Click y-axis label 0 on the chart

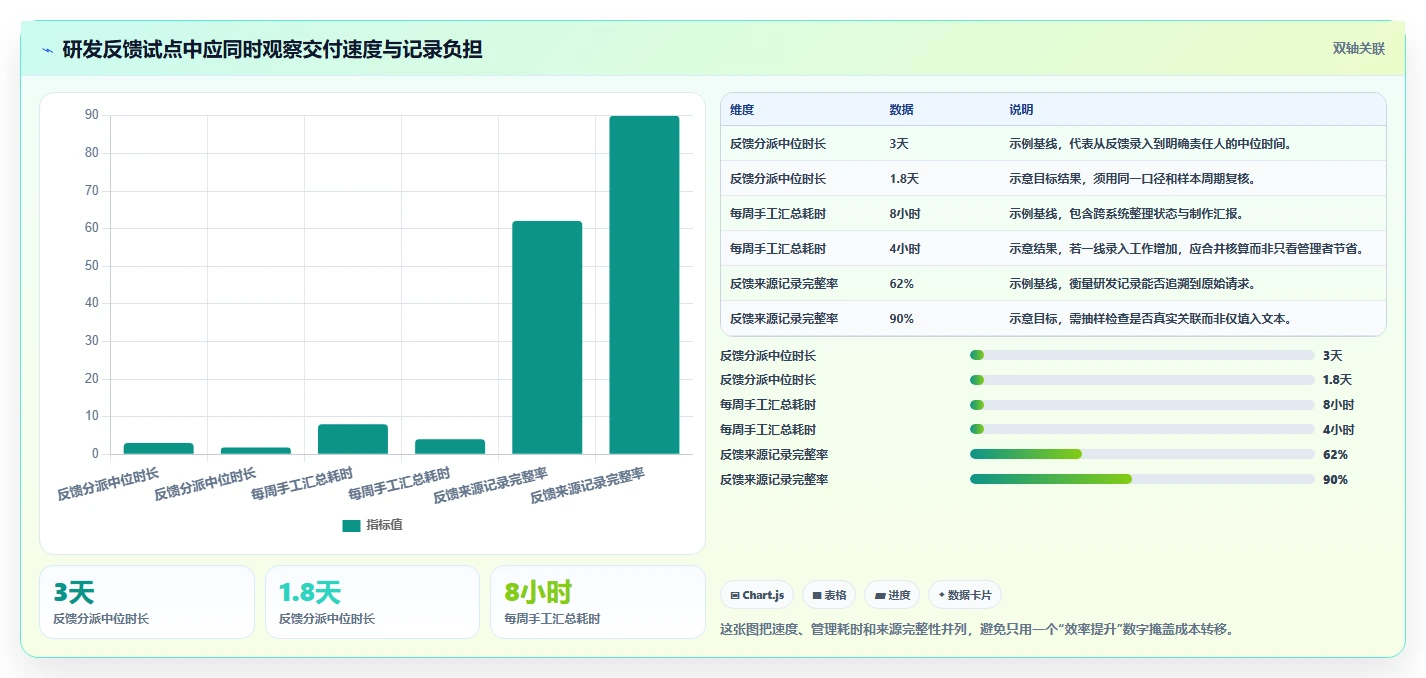[x=95, y=454]
